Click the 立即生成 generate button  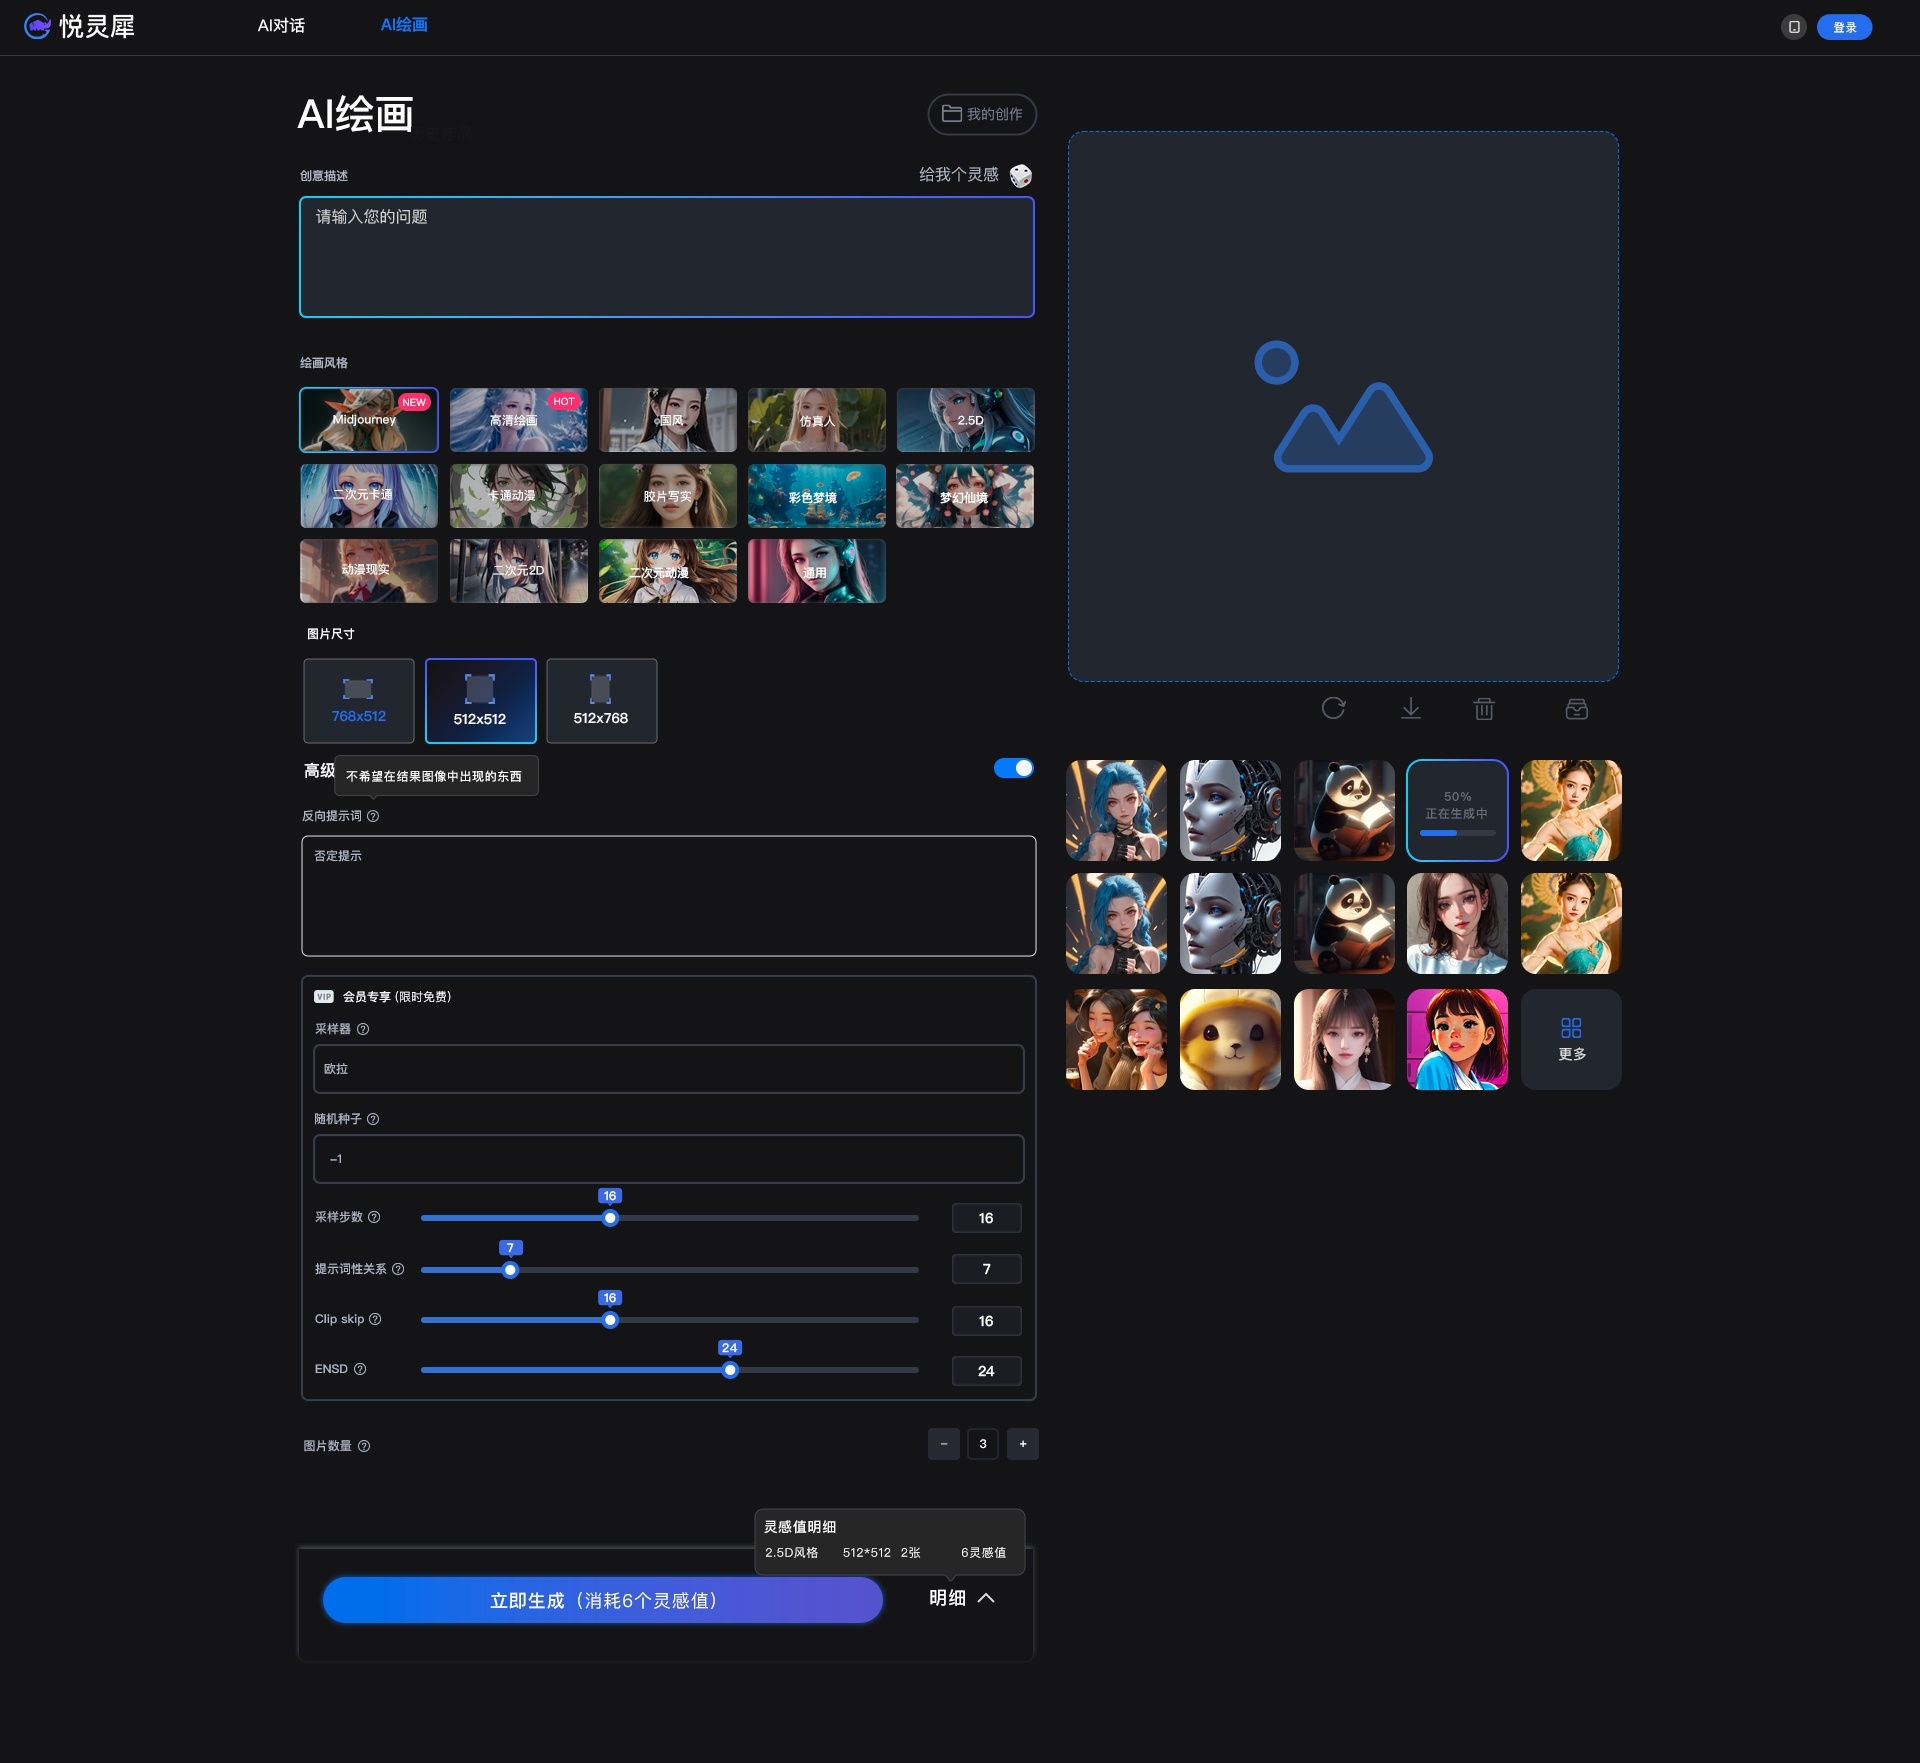coord(602,1600)
